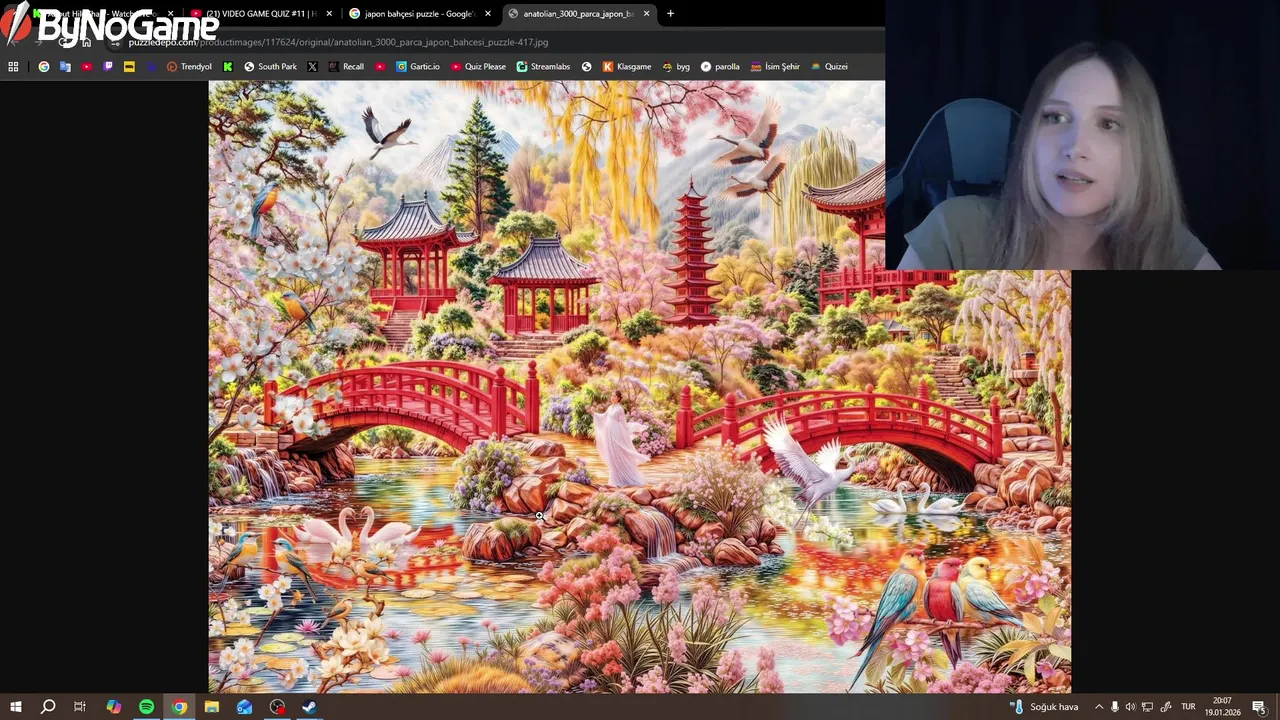The width and height of the screenshot is (1280, 720).
Task: Close the VIDEO GAME QUIZ #11 tab
Action: [x=329, y=14]
